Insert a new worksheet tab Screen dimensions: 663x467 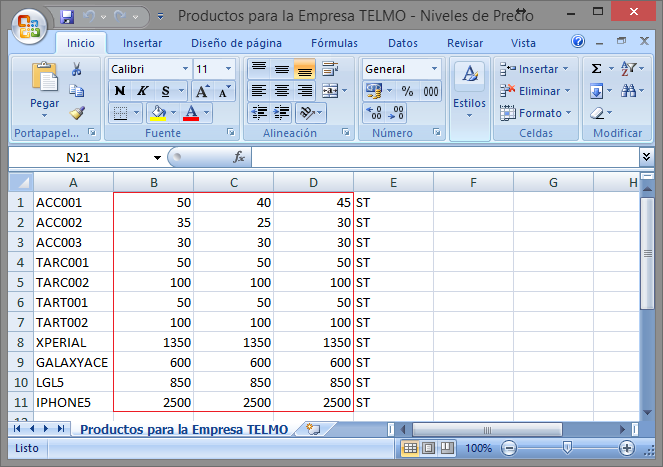[x=313, y=429]
